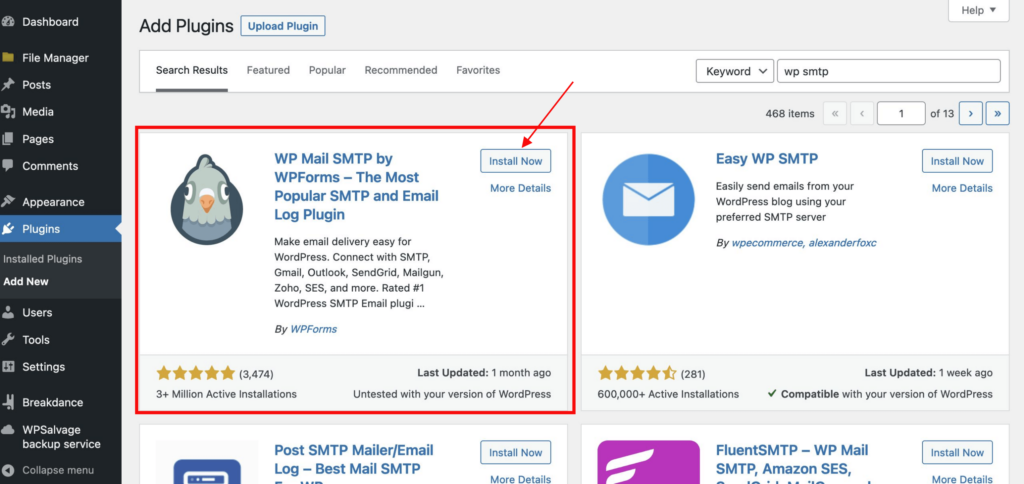The image size is (1024, 484).
Task: Open Posts via the pushpin icon
Action: coord(9,85)
